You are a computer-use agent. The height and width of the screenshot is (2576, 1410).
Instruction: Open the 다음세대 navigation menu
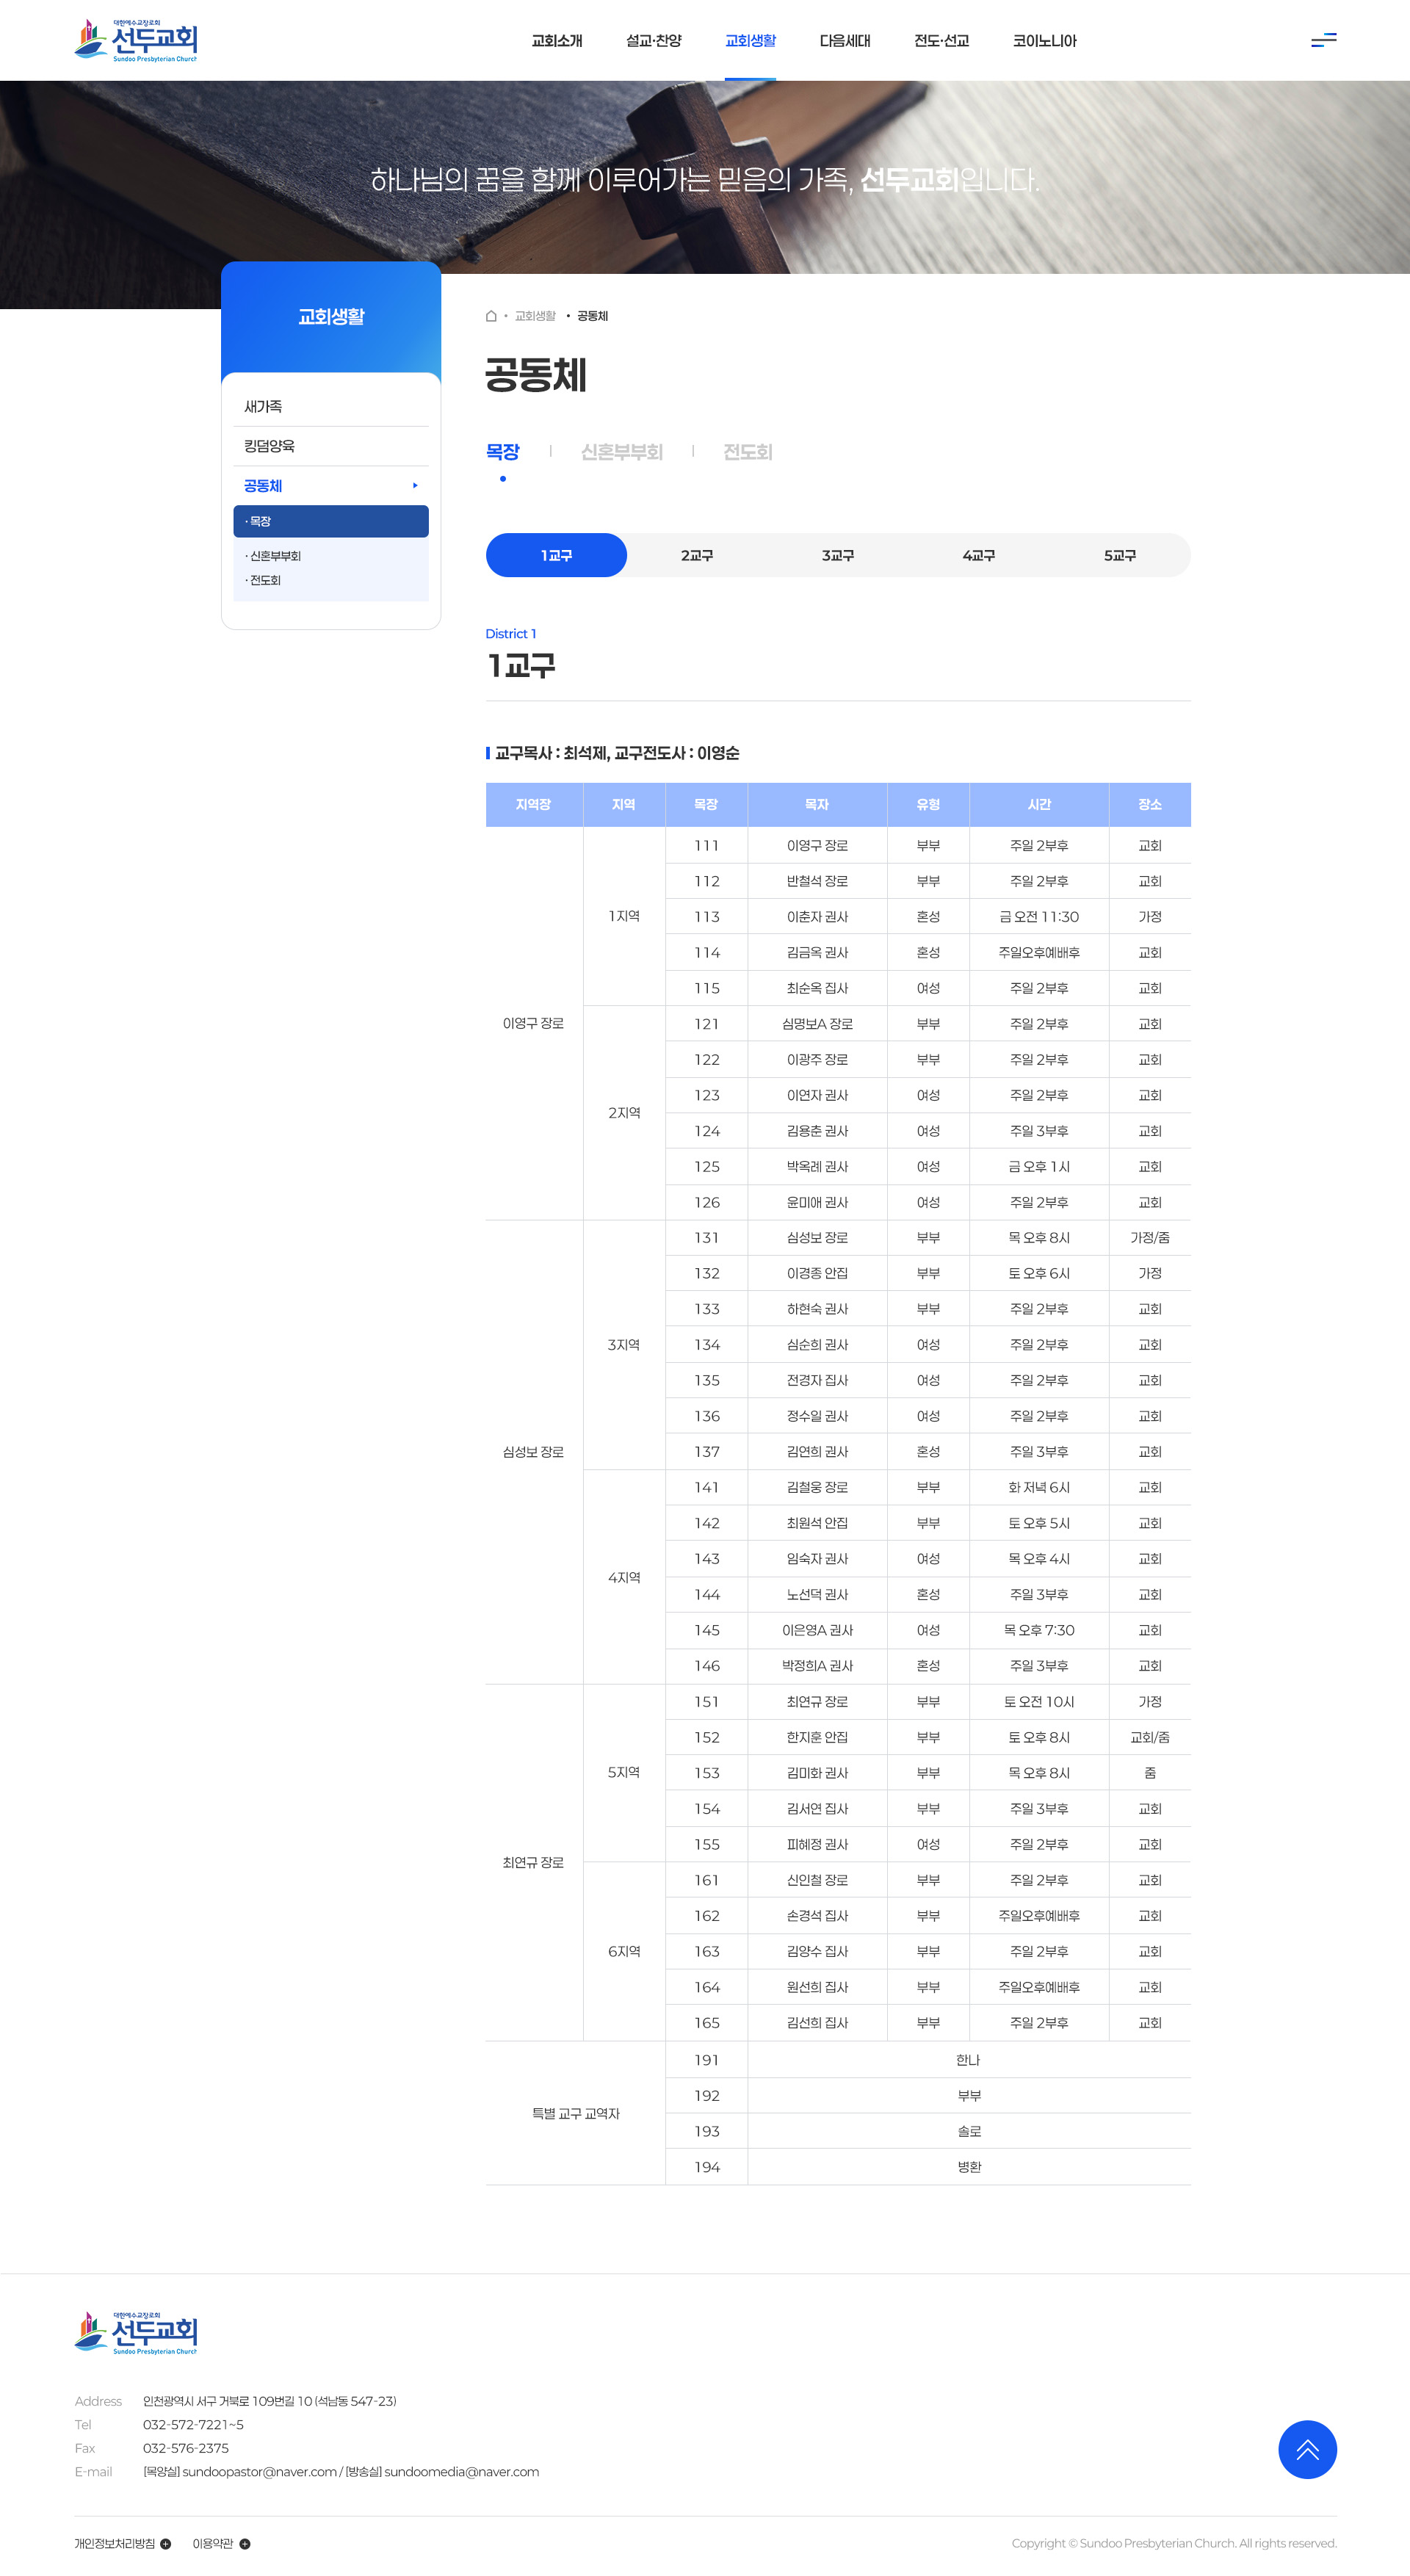(x=845, y=41)
